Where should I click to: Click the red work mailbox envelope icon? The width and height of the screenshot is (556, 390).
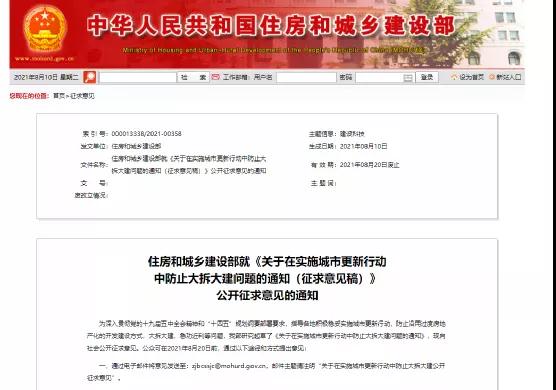pyautogui.click(x=215, y=77)
